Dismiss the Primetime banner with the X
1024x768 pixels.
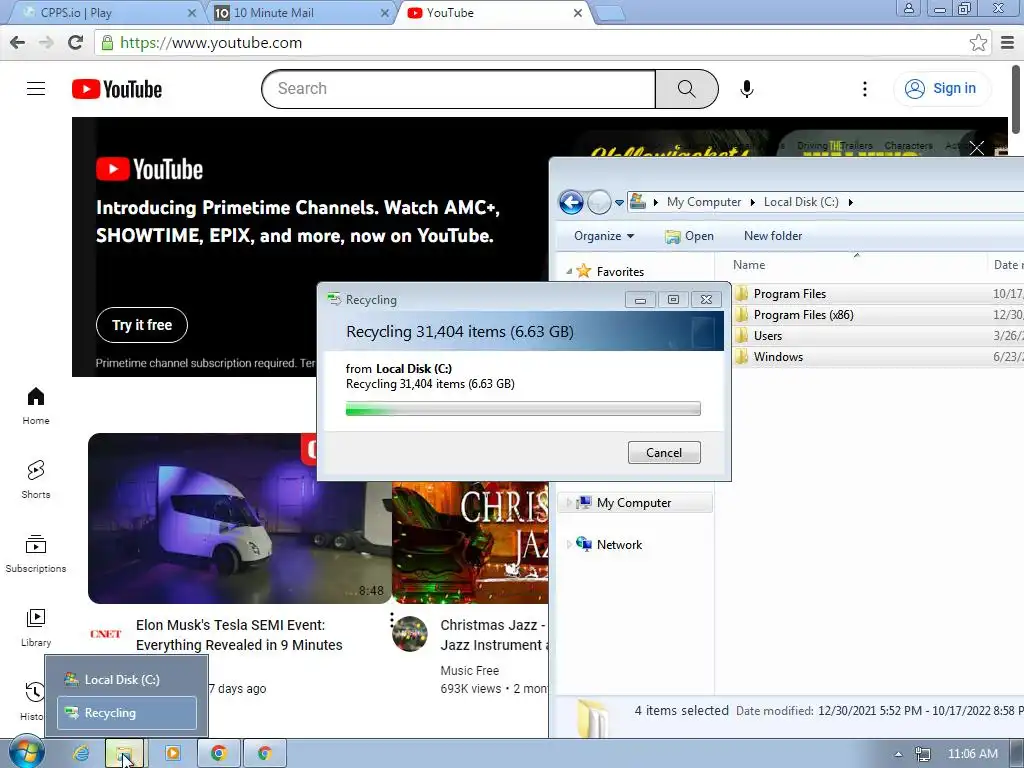pyautogui.click(x=976, y=148)
